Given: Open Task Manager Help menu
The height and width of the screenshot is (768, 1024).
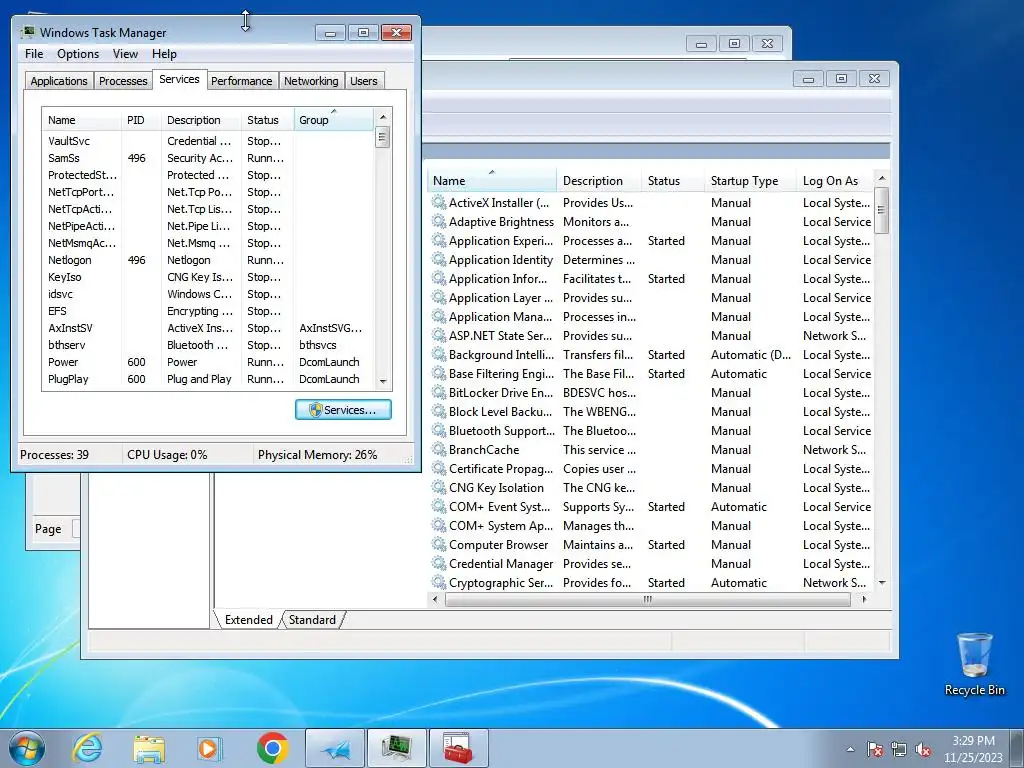Looking at the screenshot, I should tap(164, 54).
